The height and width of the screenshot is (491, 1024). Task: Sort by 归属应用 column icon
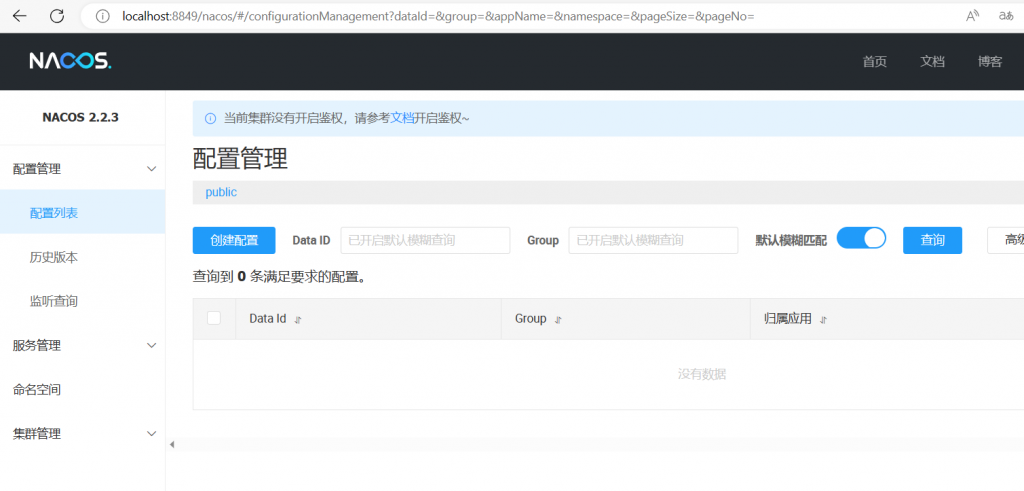coord(823,320)
